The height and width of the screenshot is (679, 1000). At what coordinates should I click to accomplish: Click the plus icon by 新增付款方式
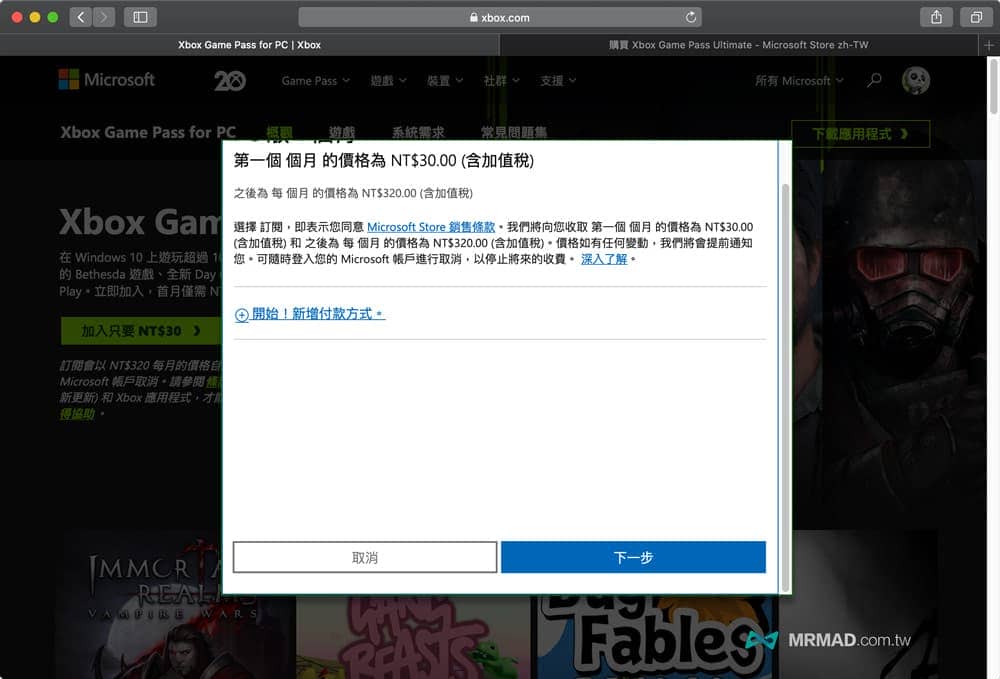click(x=241, y=315)
